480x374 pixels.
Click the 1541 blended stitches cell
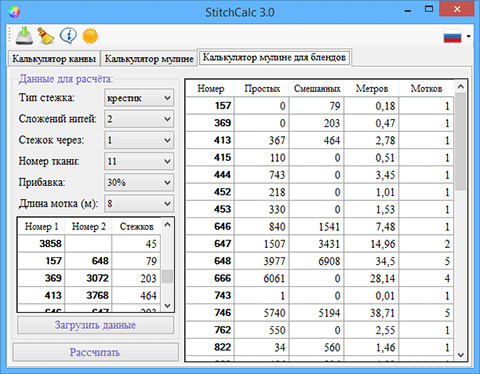pos(317,227)
